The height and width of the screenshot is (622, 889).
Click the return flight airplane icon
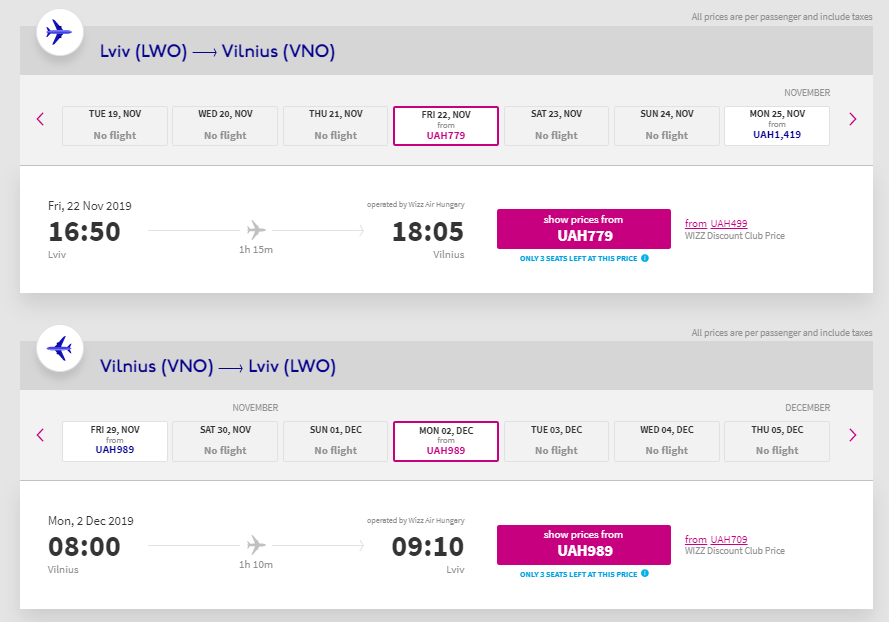[x=59, y=348]
